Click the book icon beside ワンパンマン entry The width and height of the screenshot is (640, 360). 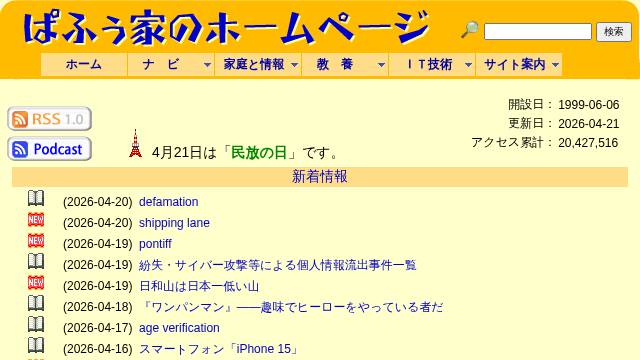(x=36, y=303)
